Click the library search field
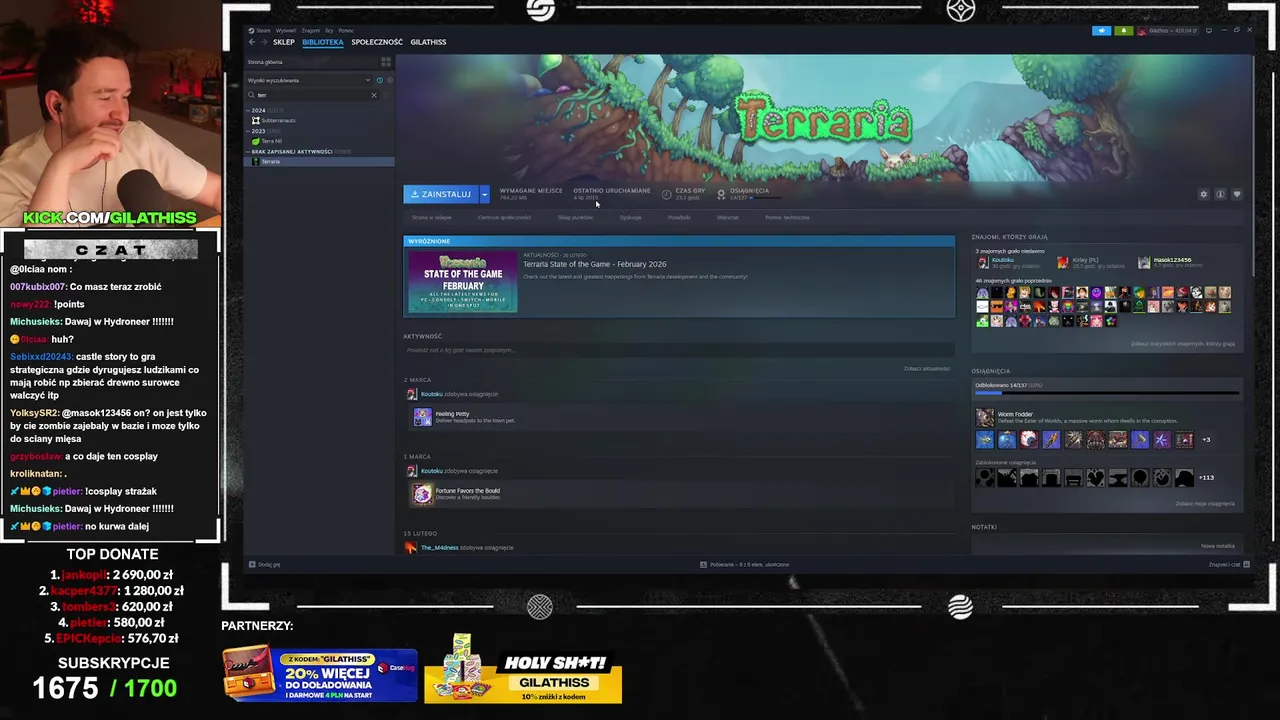 (312, 95)
